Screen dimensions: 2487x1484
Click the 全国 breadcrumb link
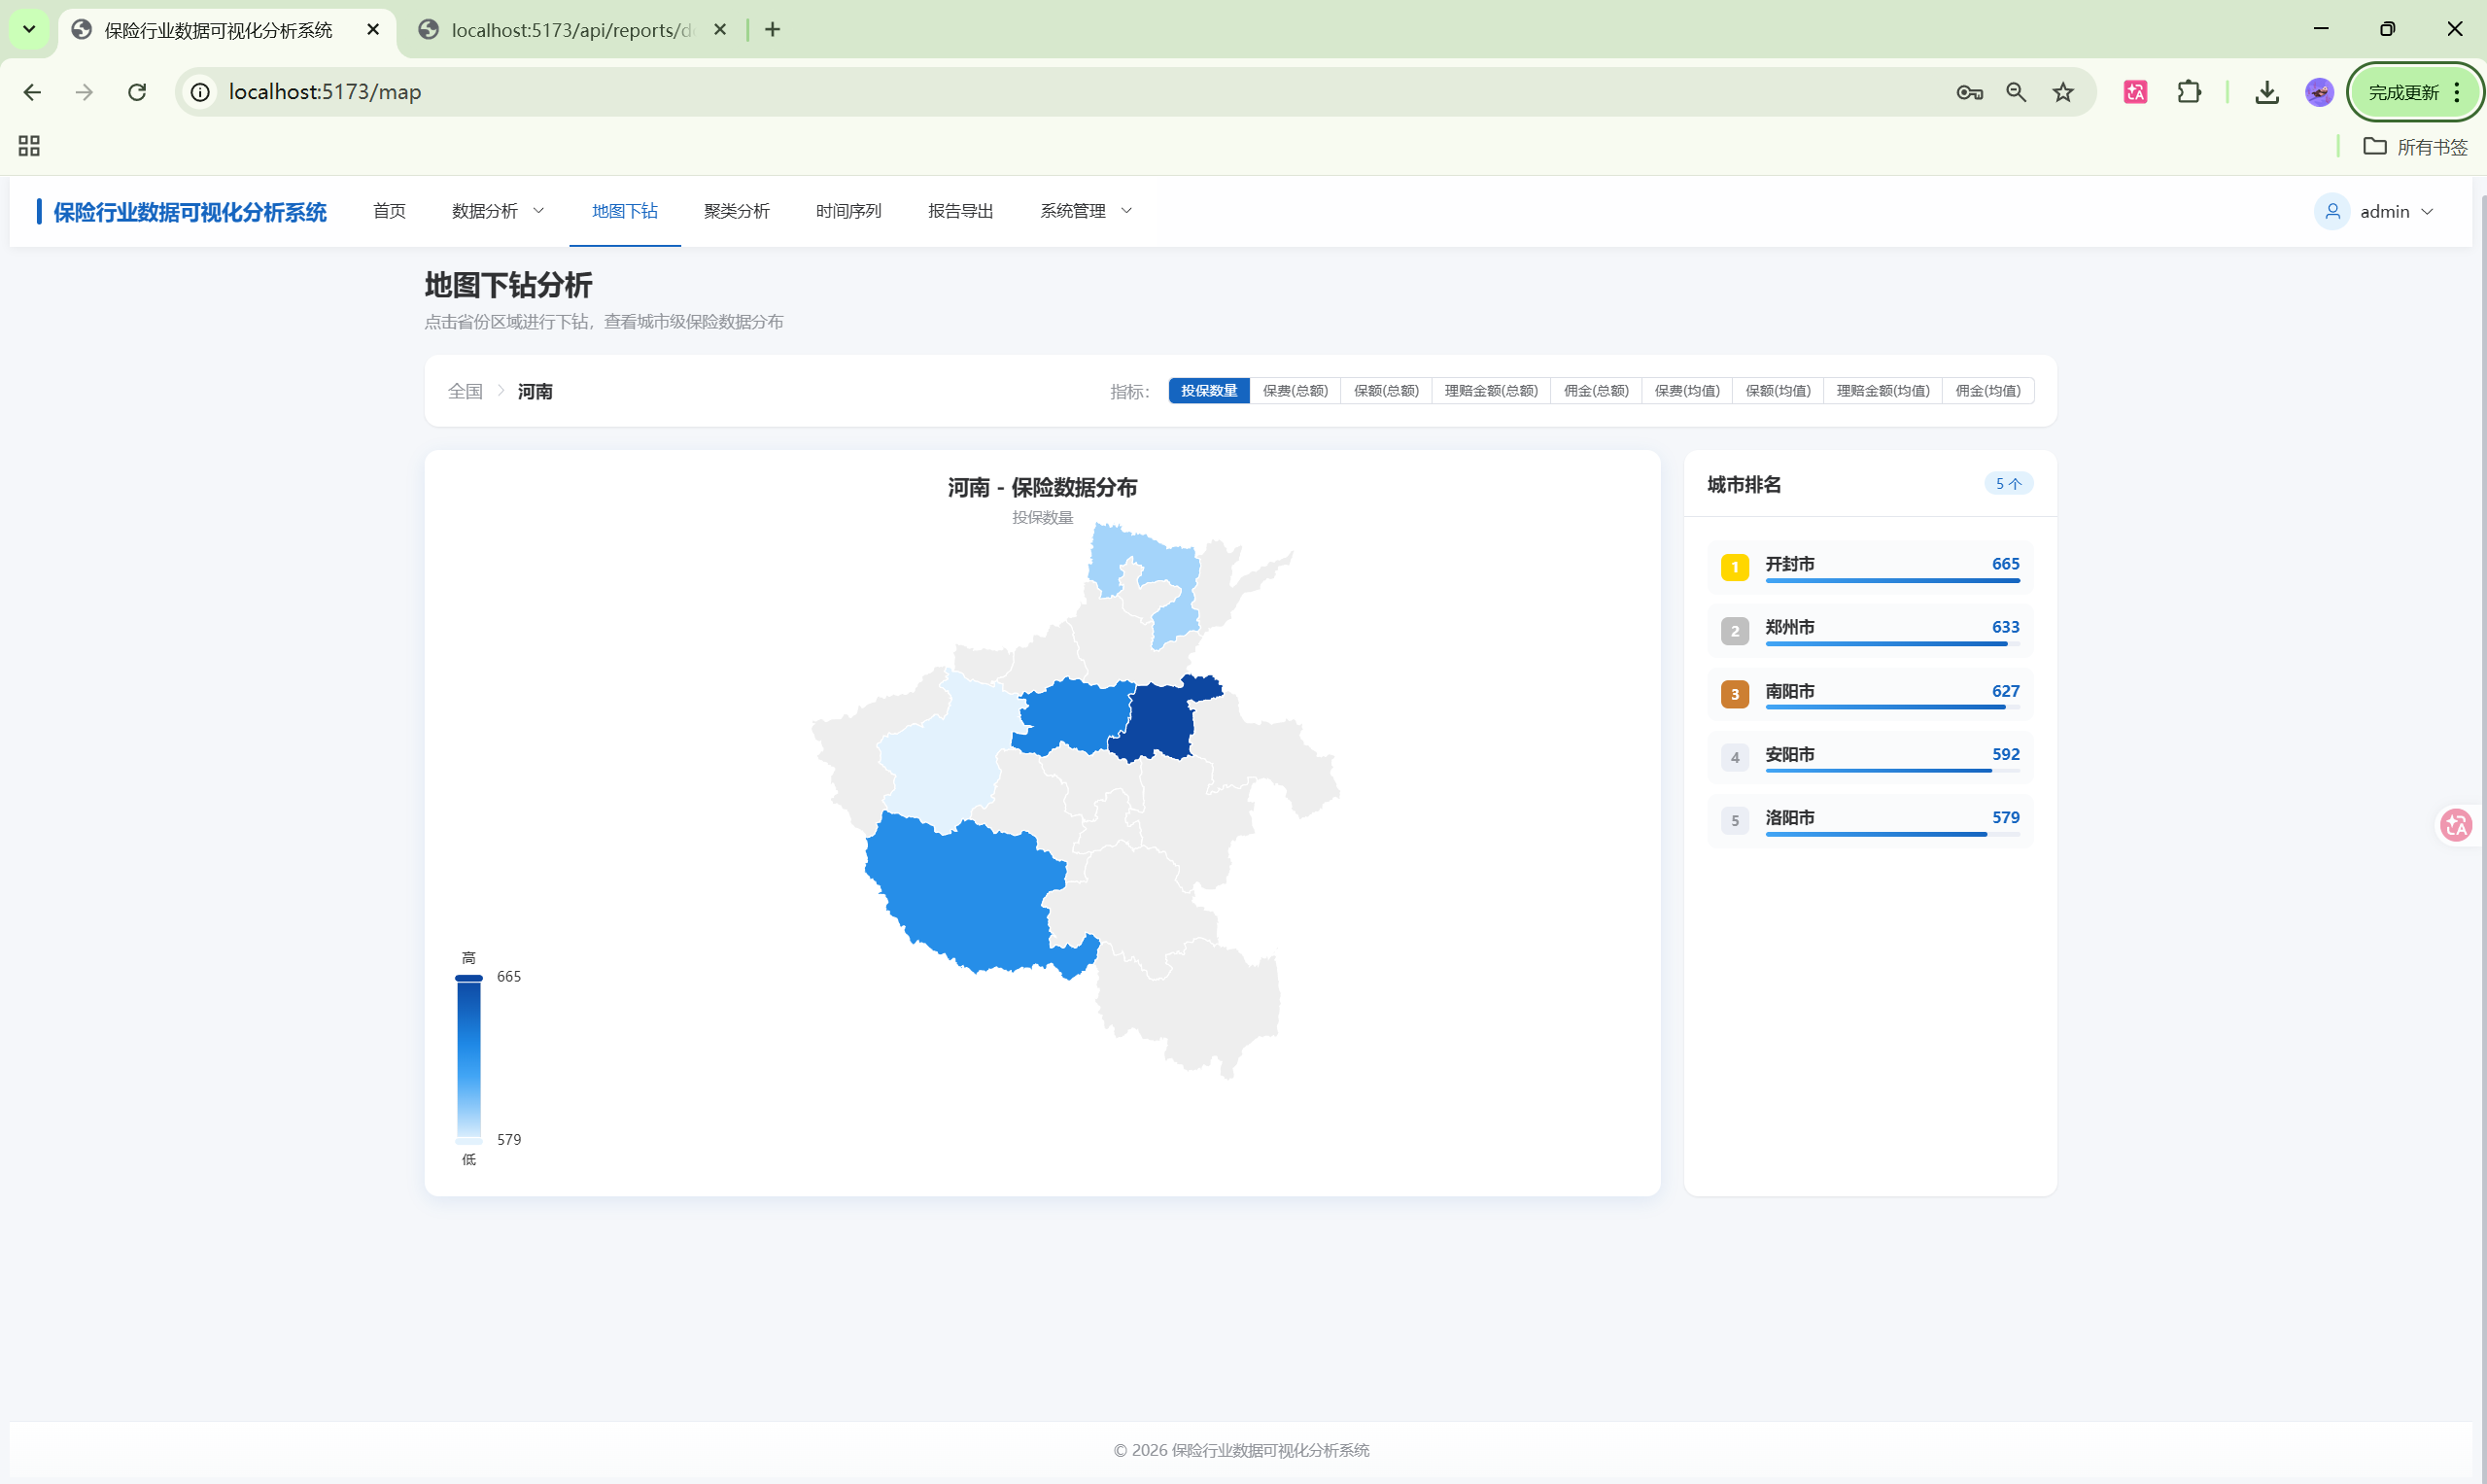click(465, 391)
